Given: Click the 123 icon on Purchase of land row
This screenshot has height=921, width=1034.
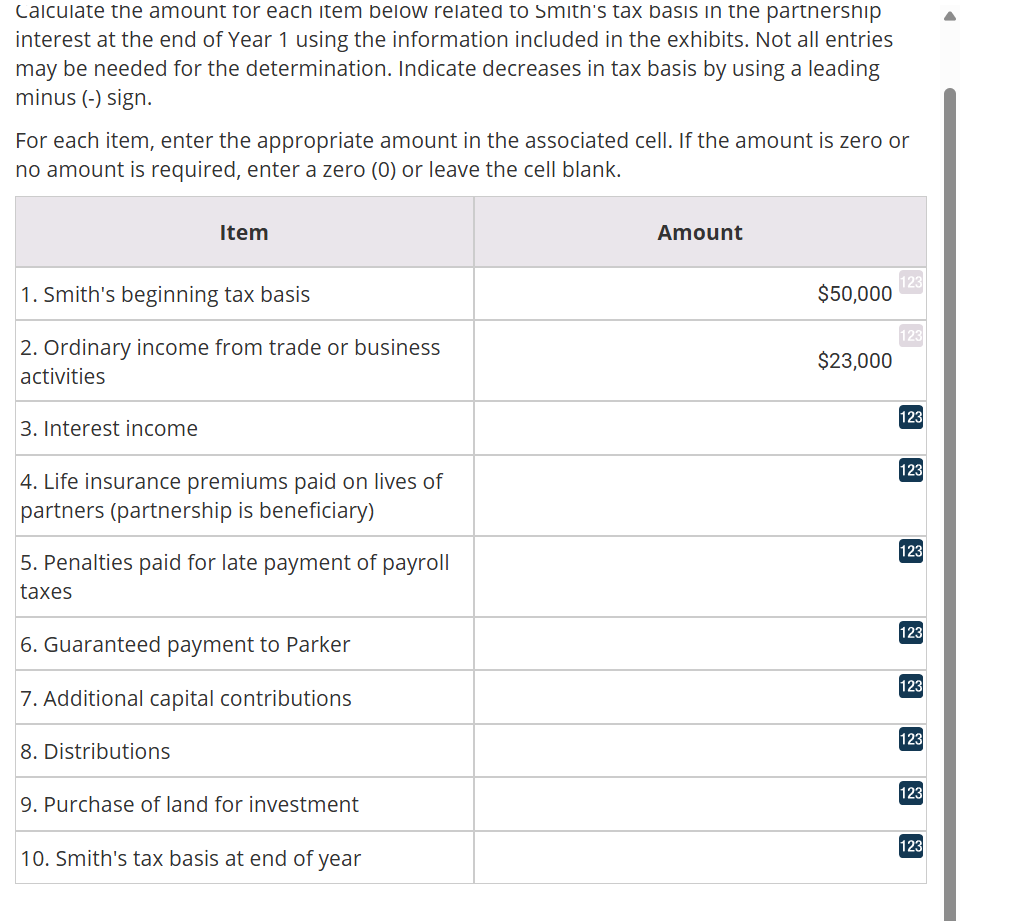Looking at the screenshot, I should coord(910,793).
